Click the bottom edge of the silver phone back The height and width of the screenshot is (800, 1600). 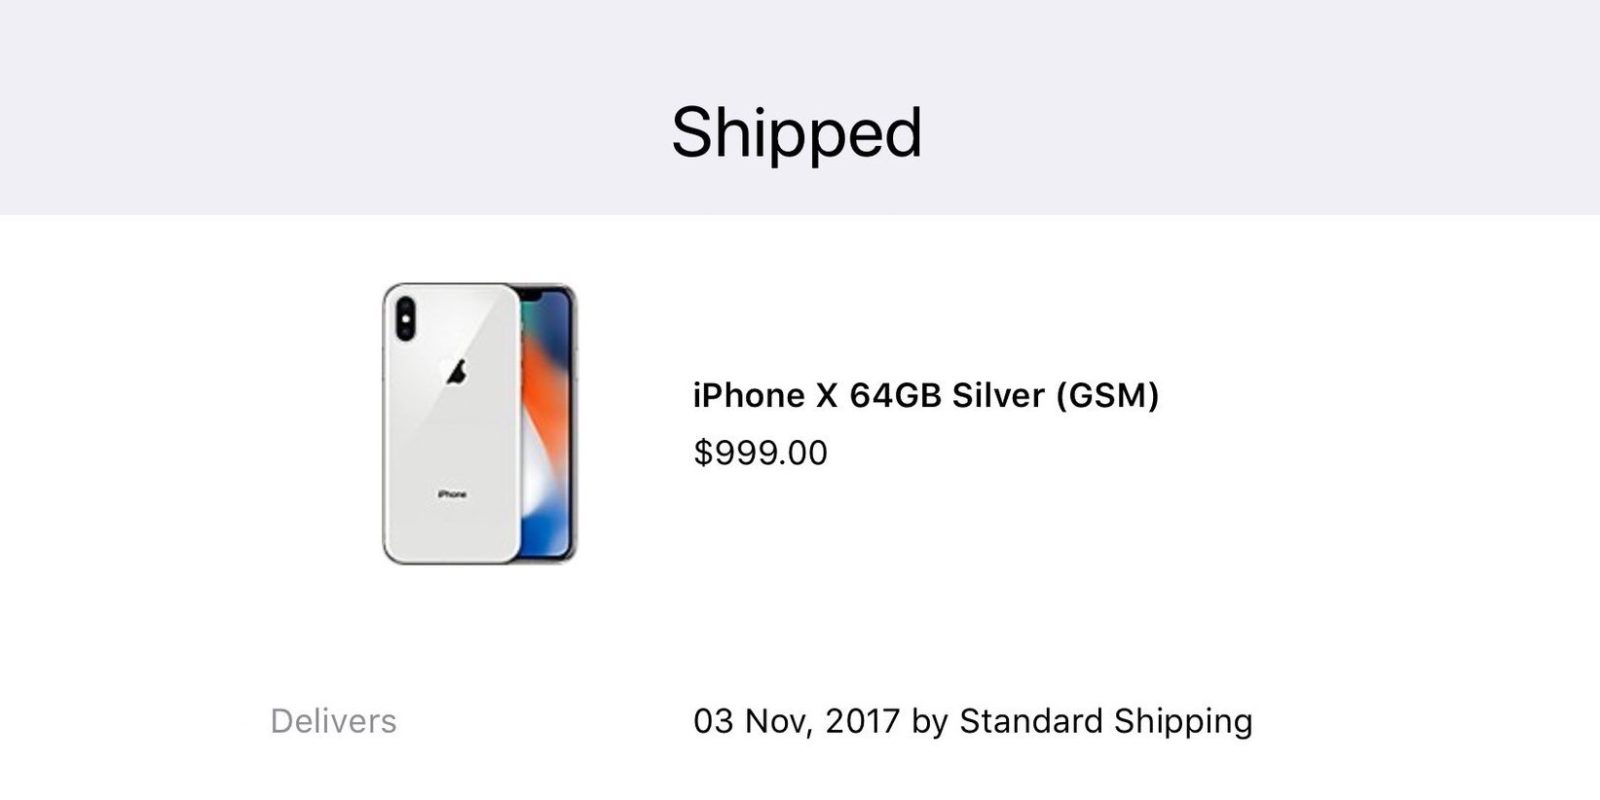pos(452,560)
